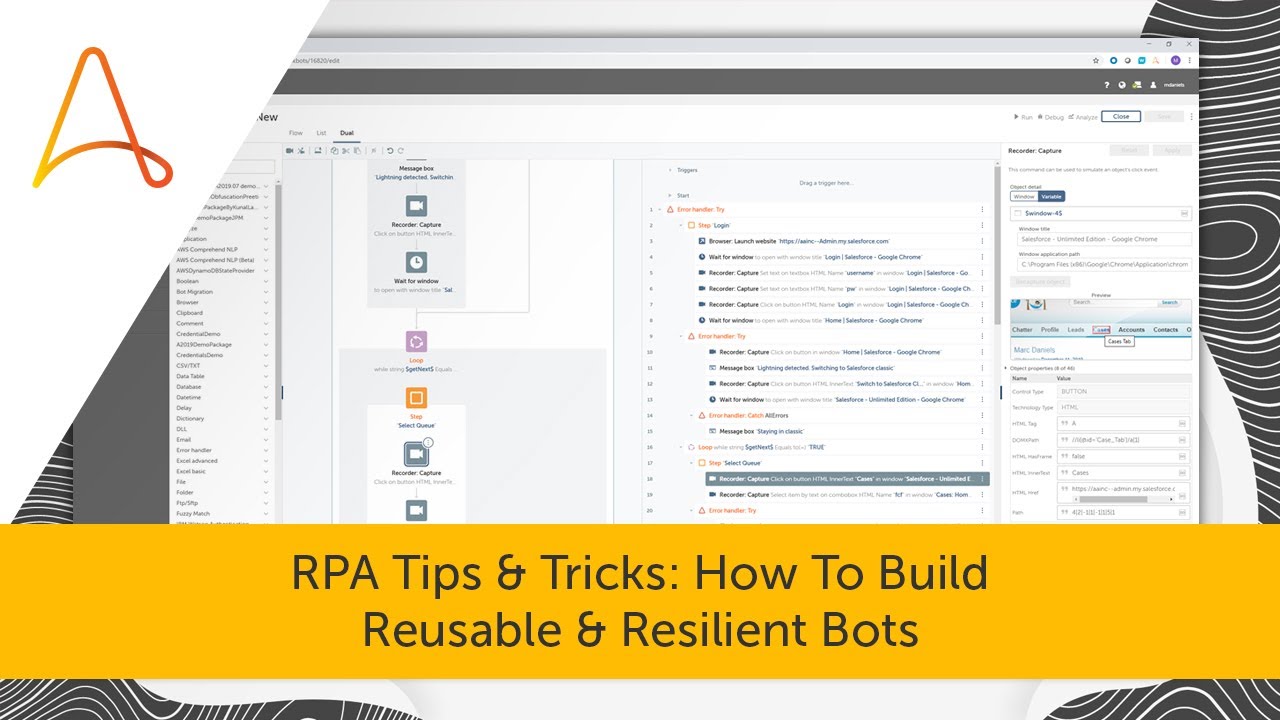This screenshot has height=720, width=1280.
Task: Collapse line 1 Error handler: Try
Action: (x=661, y=209)
